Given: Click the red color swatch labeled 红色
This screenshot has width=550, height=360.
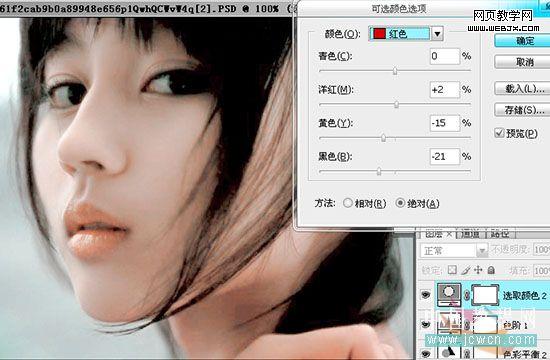Looking at the screenshot, I should [x=379, y=34].
